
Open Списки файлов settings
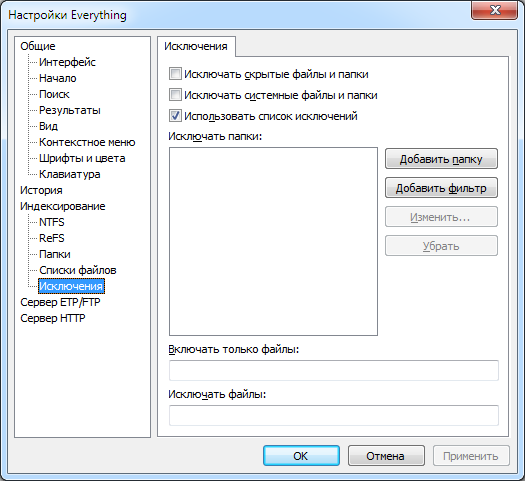[78, 270]
